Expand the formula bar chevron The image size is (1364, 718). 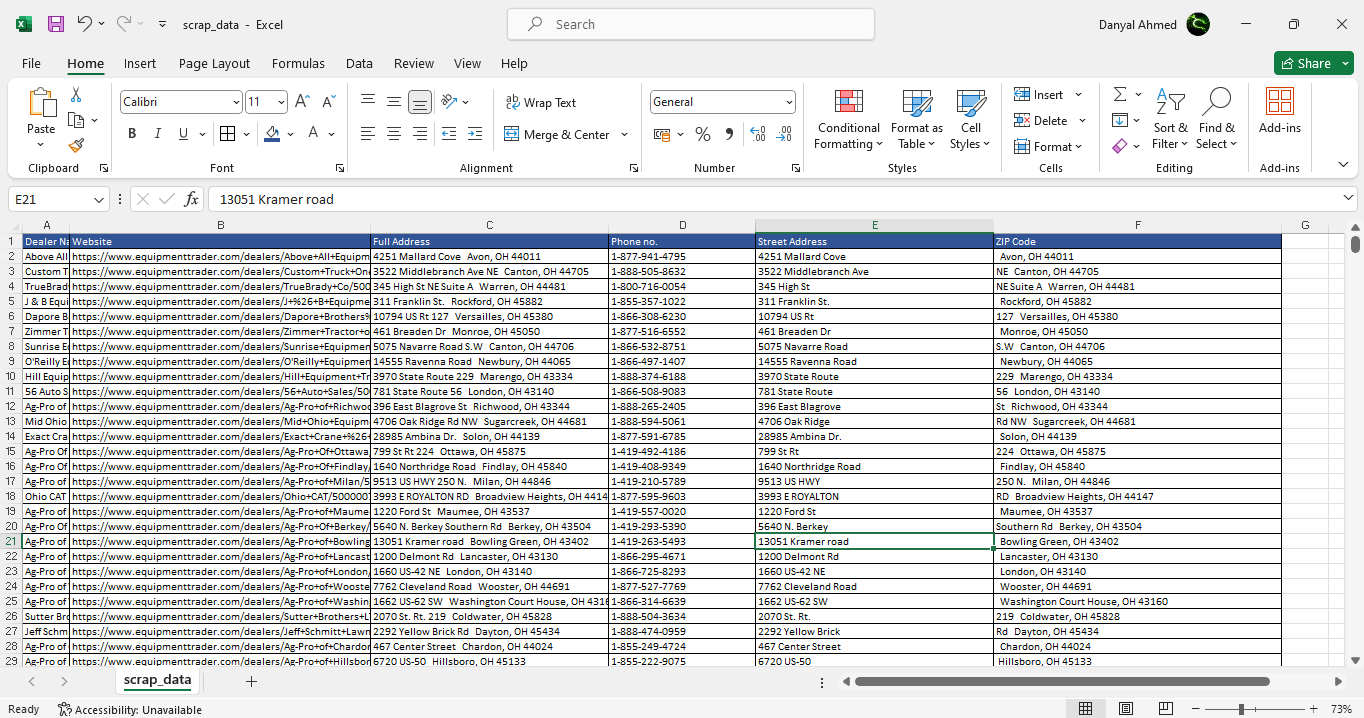point(1349,198)
